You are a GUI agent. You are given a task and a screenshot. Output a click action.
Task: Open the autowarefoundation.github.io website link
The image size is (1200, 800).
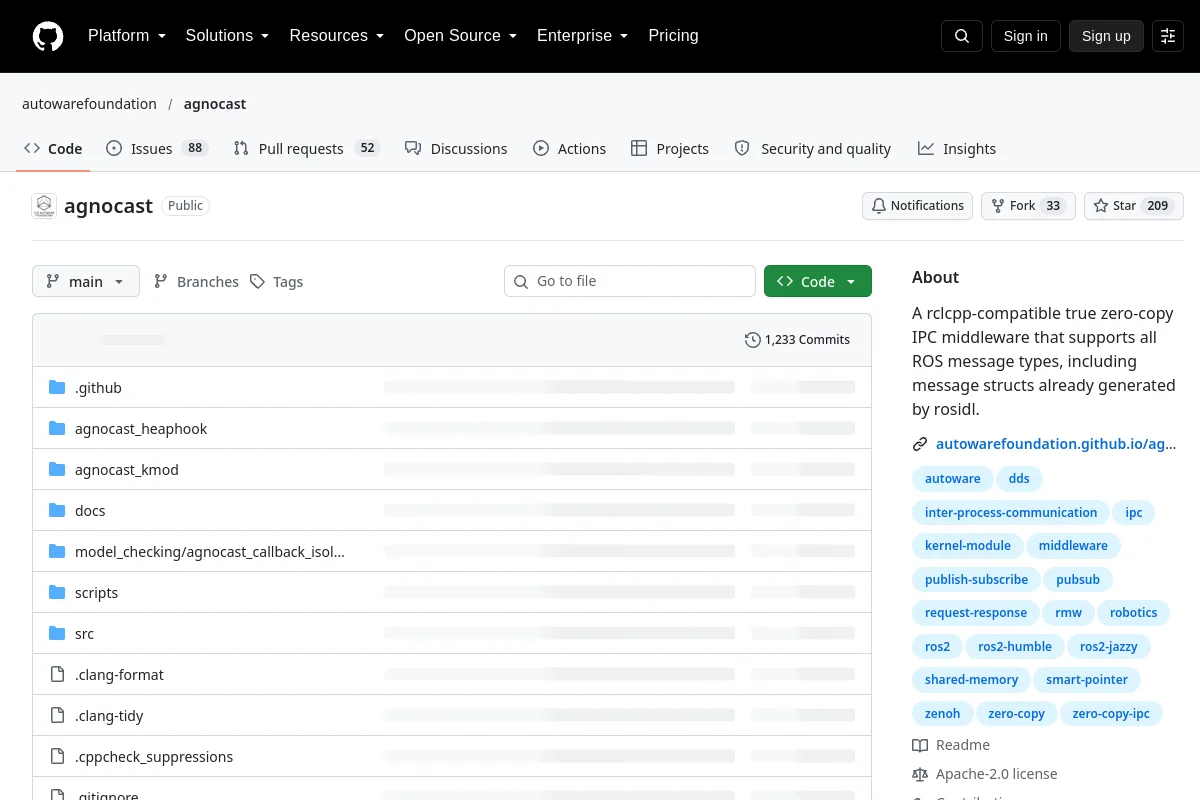coord(1055,444)
